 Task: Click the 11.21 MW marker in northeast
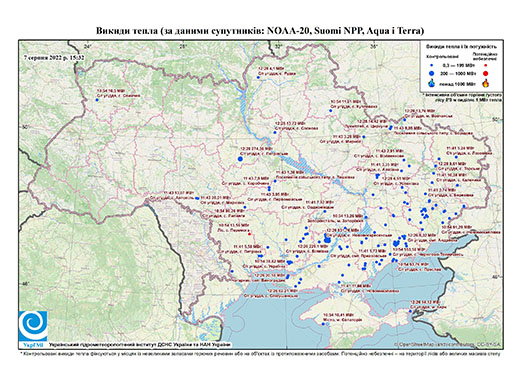[x=331, y=111]
